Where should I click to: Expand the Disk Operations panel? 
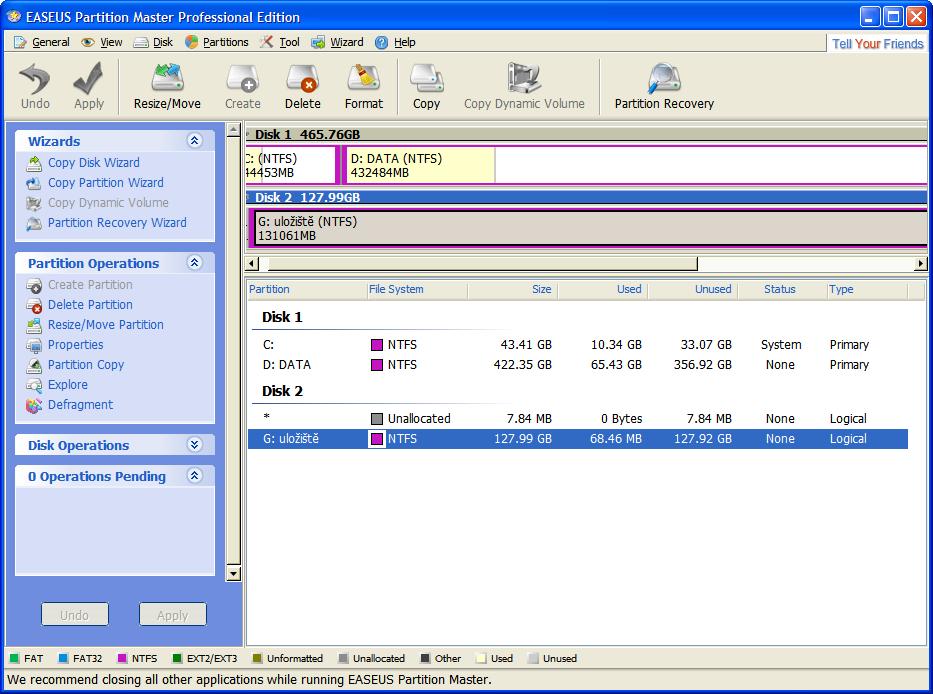(195, 445)
